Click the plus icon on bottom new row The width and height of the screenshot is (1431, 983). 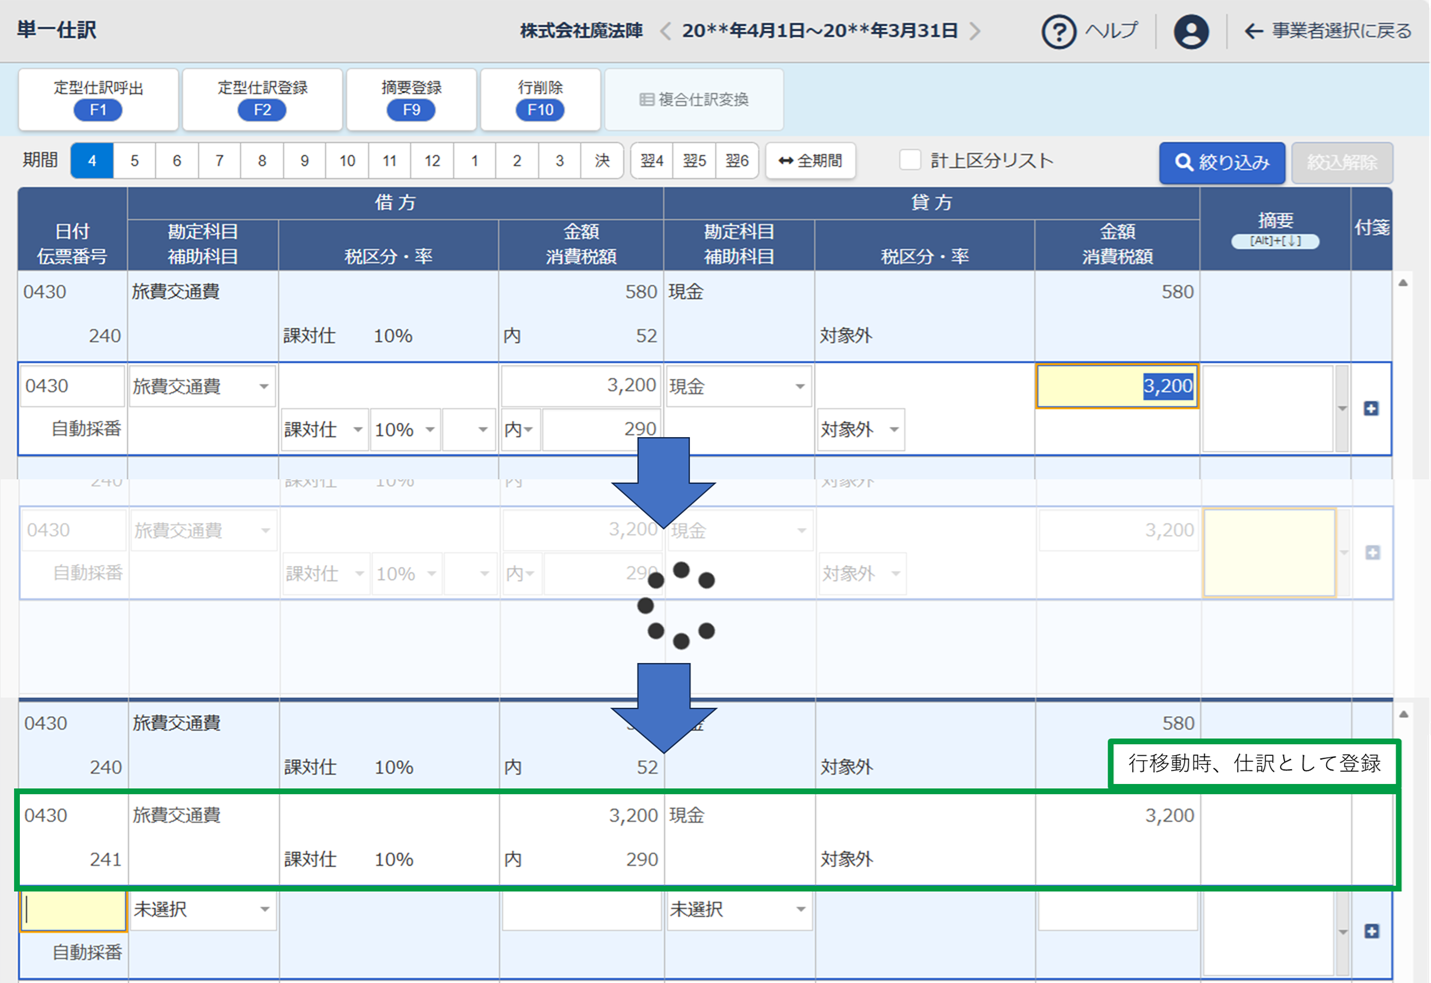click(x=1371, y=931)
